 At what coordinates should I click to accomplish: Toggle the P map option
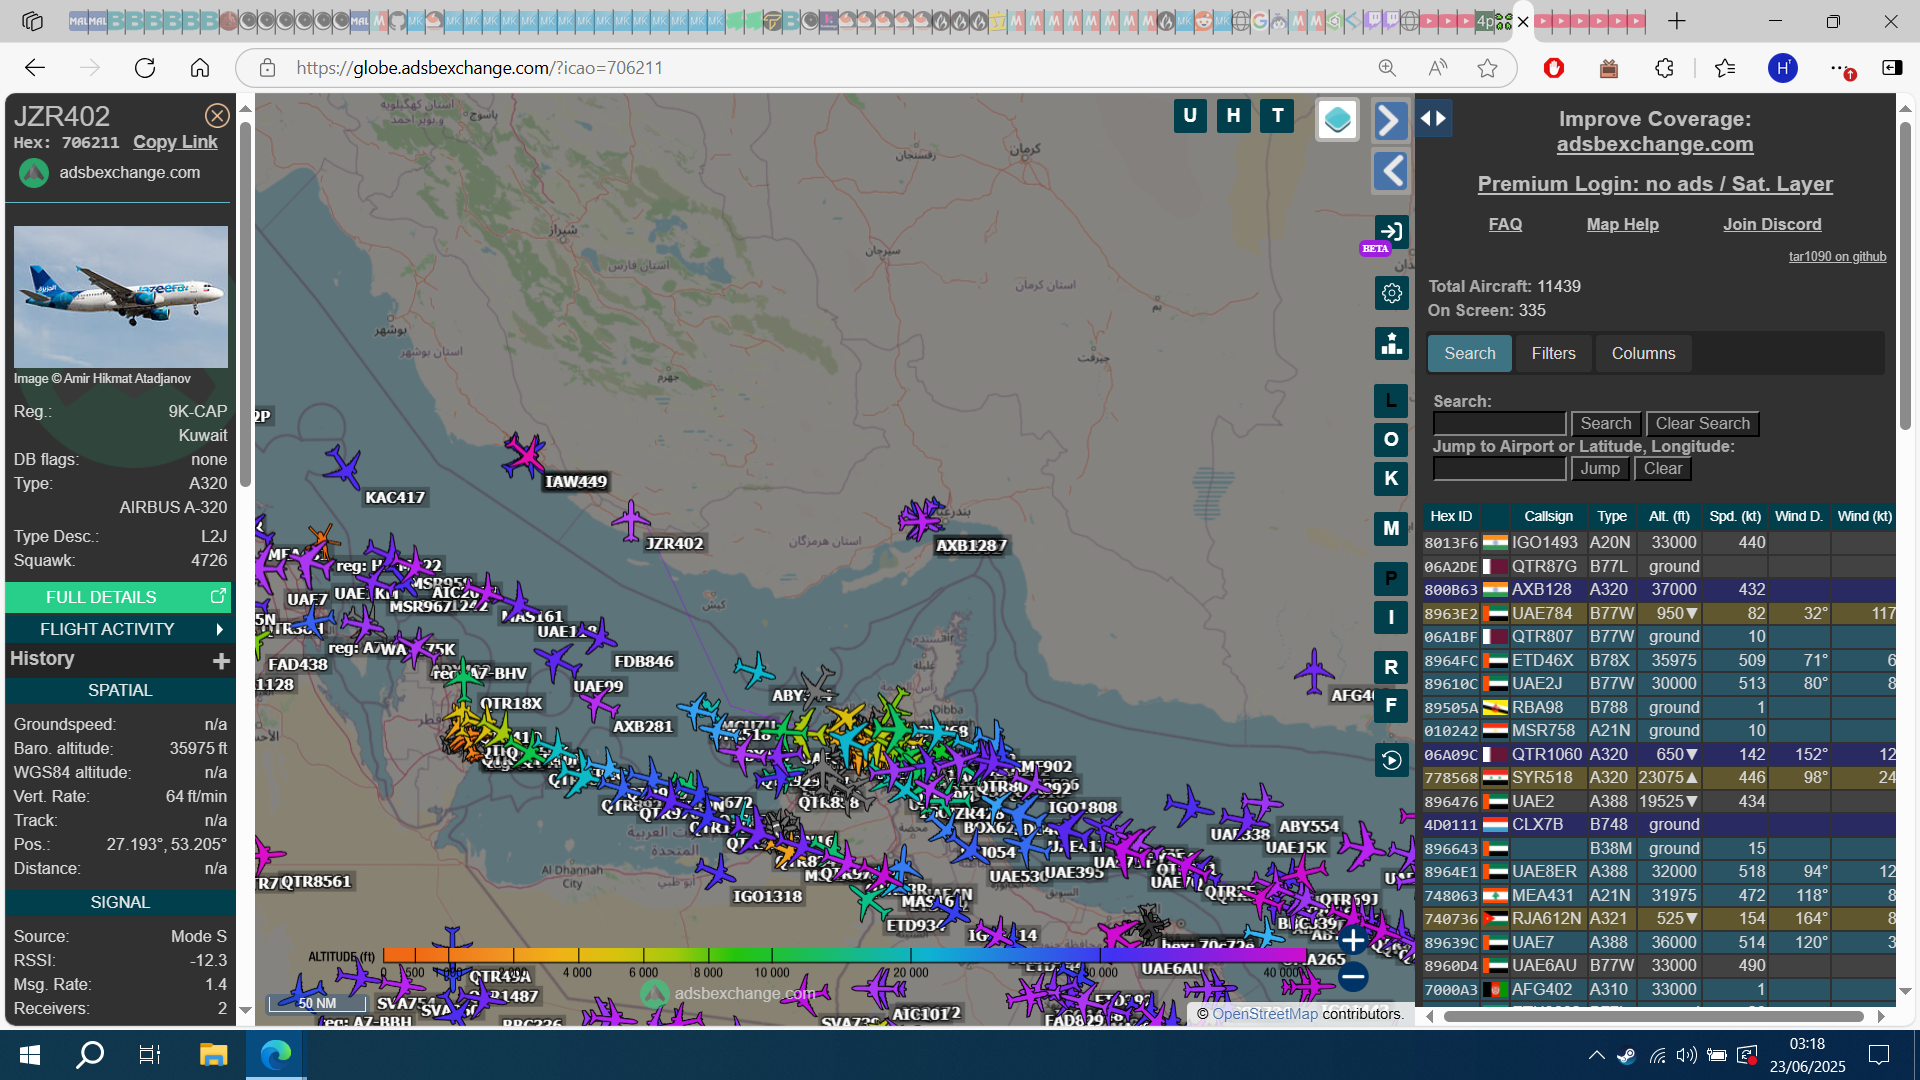point(1391,578)
